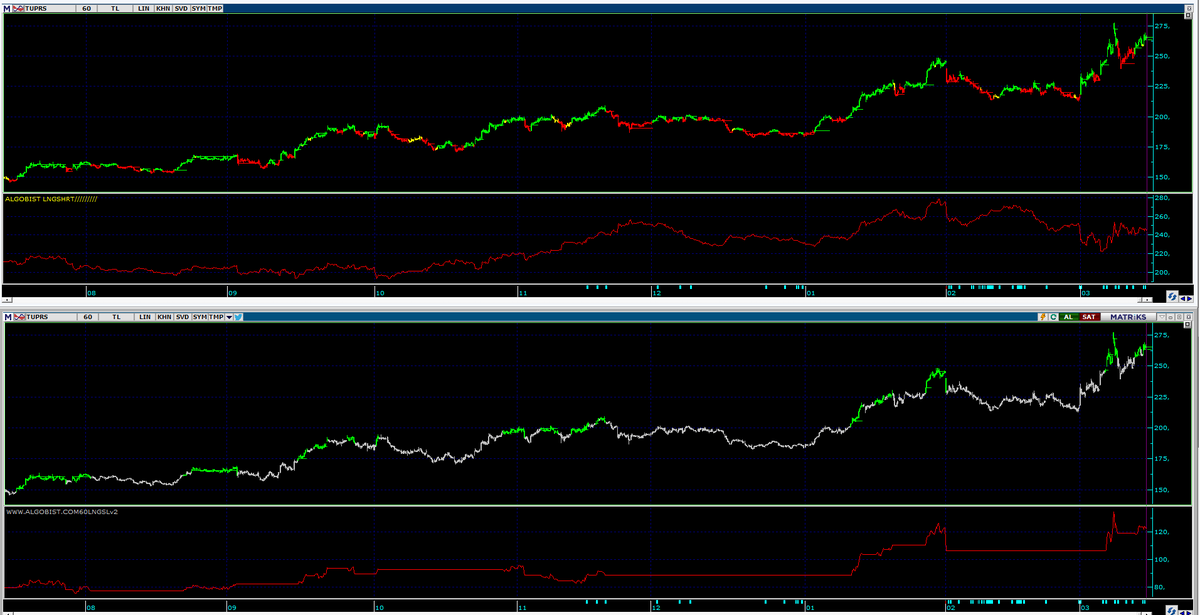Click the 01 month marker on the top chart's time axis
The height and width of the screenshot is (615, 1200).
click(x=809, y=293)
